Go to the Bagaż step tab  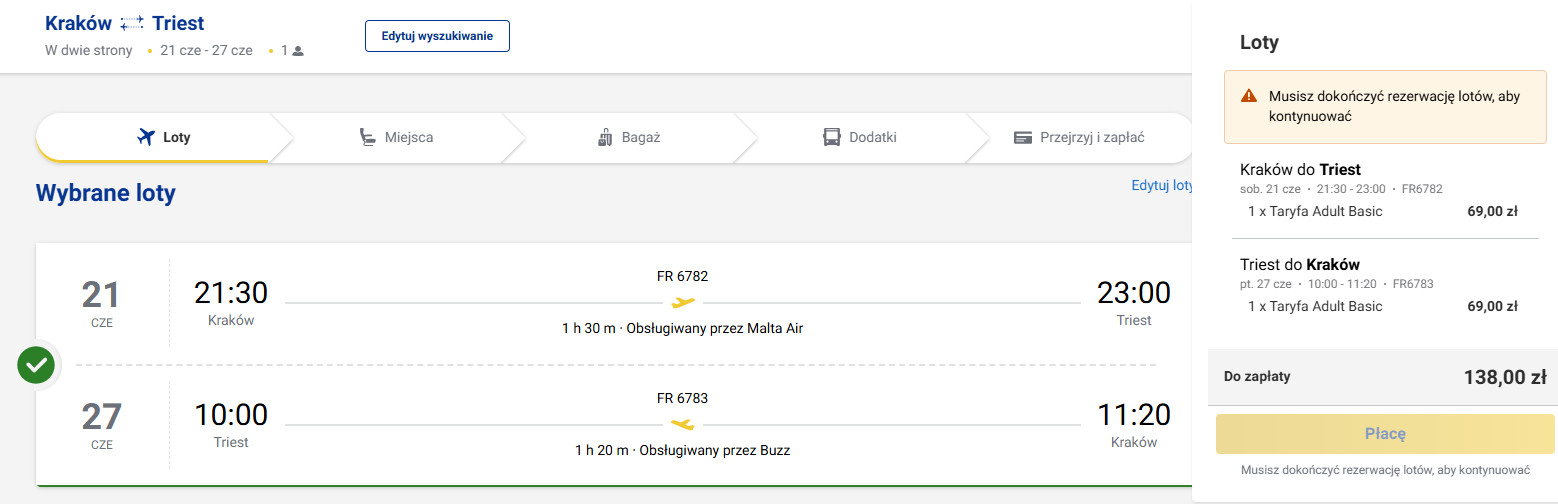click(x=628, y=137)
